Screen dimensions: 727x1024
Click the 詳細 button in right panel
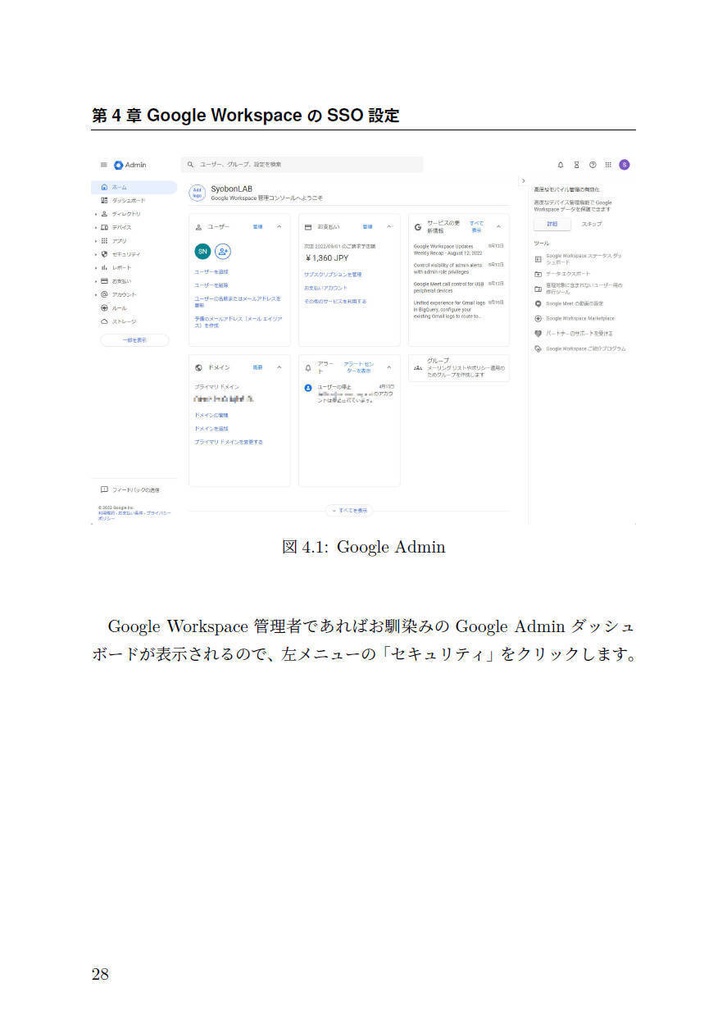tap(552, 224)
